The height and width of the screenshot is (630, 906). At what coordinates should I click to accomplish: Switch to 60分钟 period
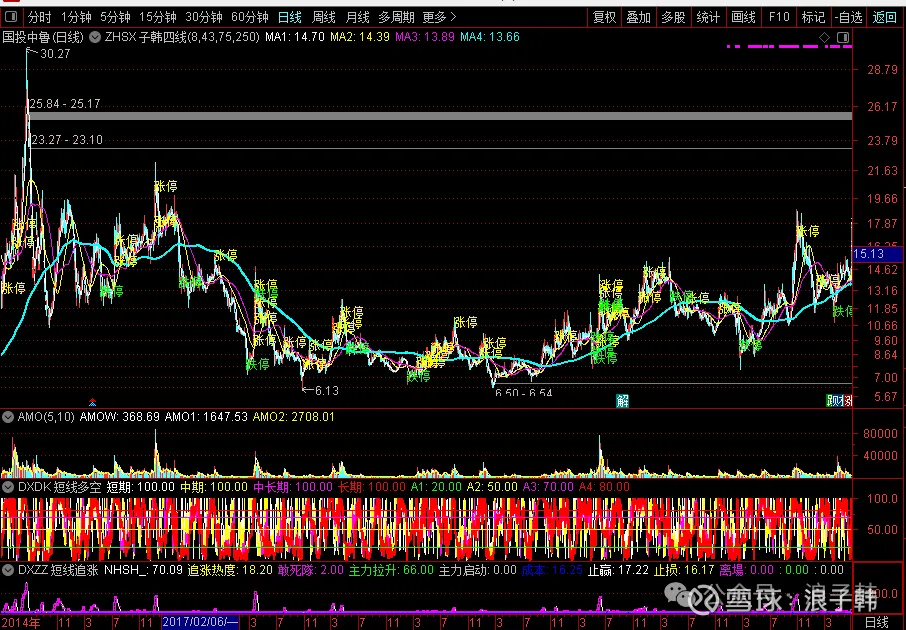[250, 17]
